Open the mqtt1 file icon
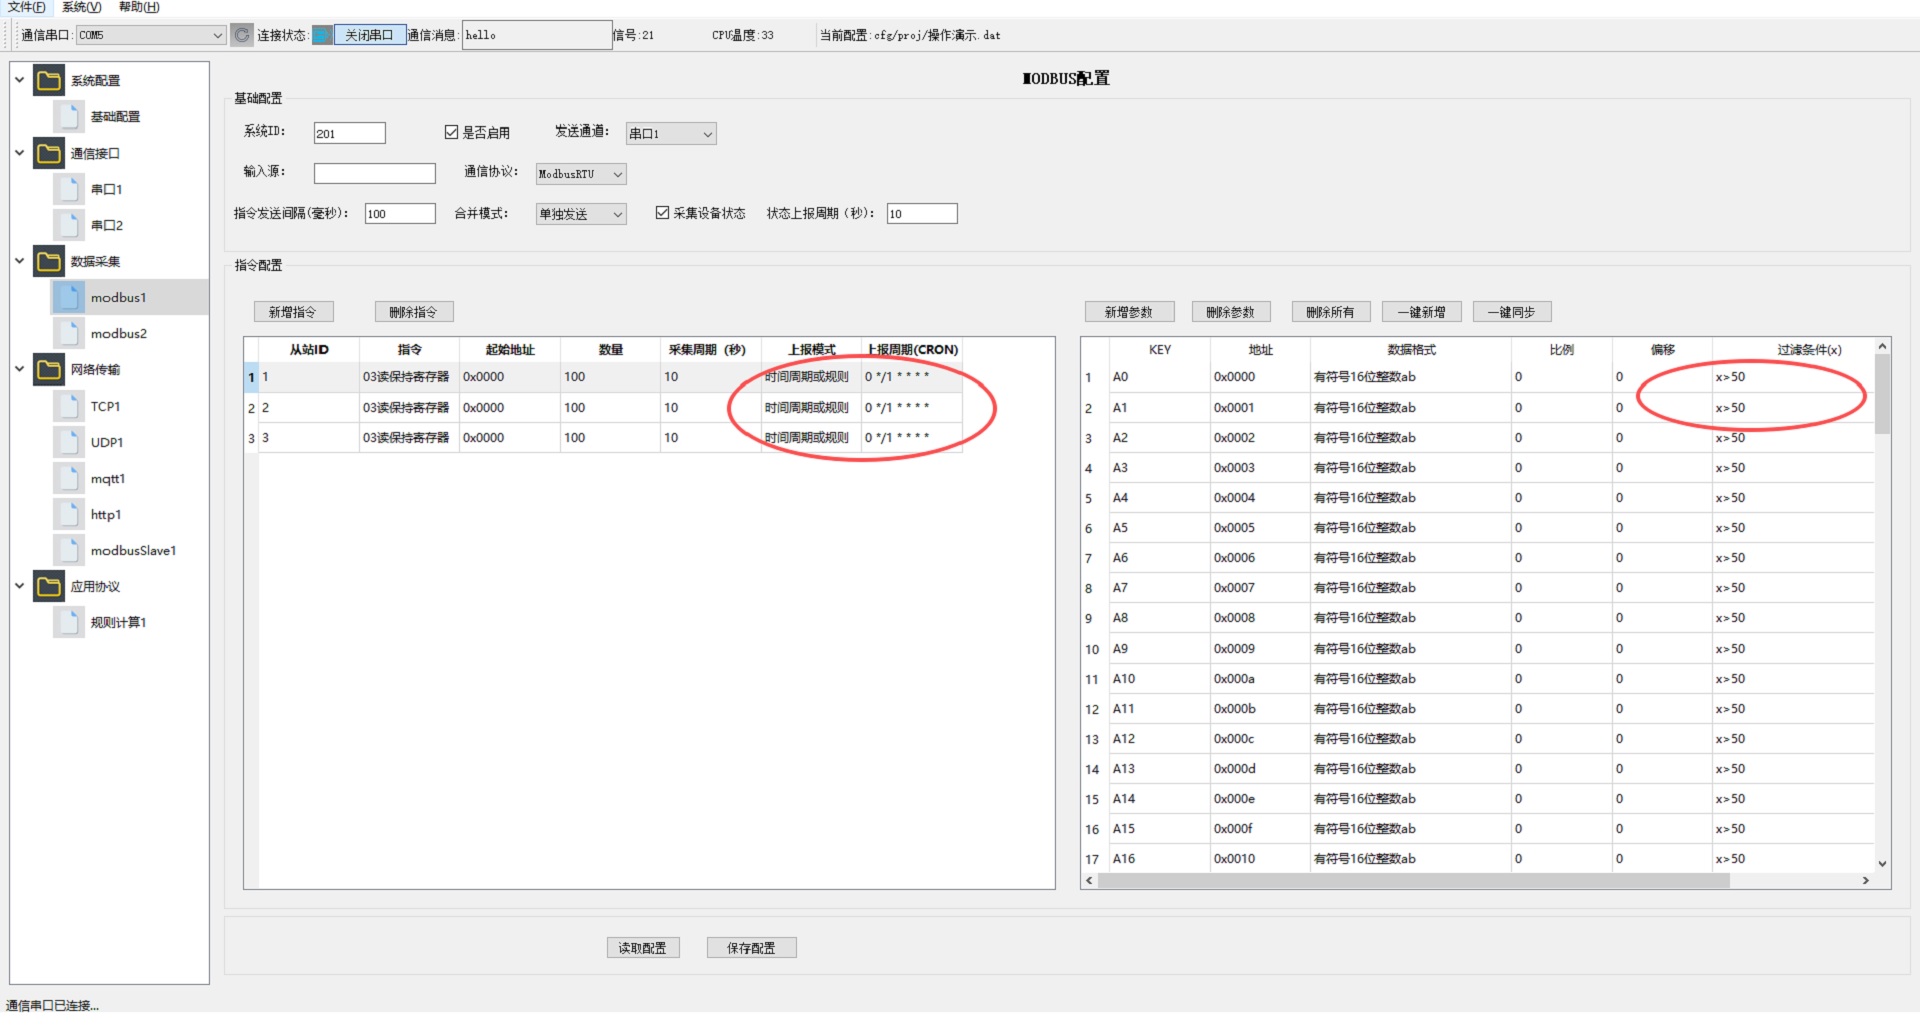 click(x=69, y=479)
